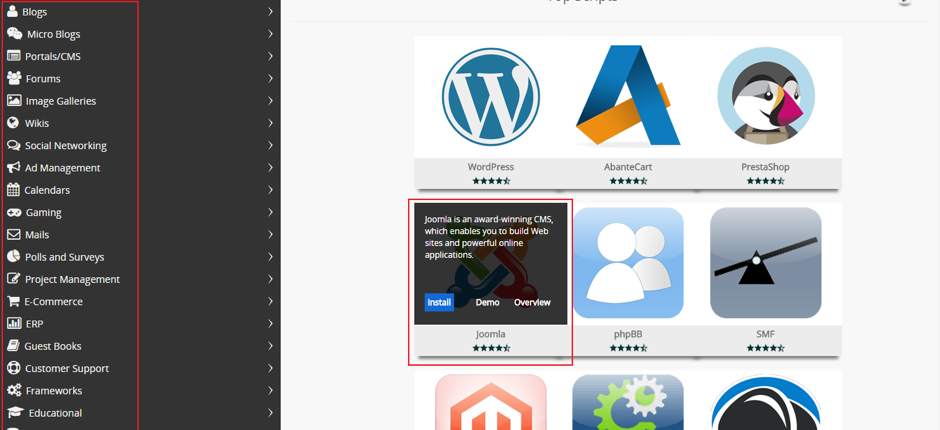940x430 pixels.
Task: Click the Joomla star rating
Action: point(491,348)
